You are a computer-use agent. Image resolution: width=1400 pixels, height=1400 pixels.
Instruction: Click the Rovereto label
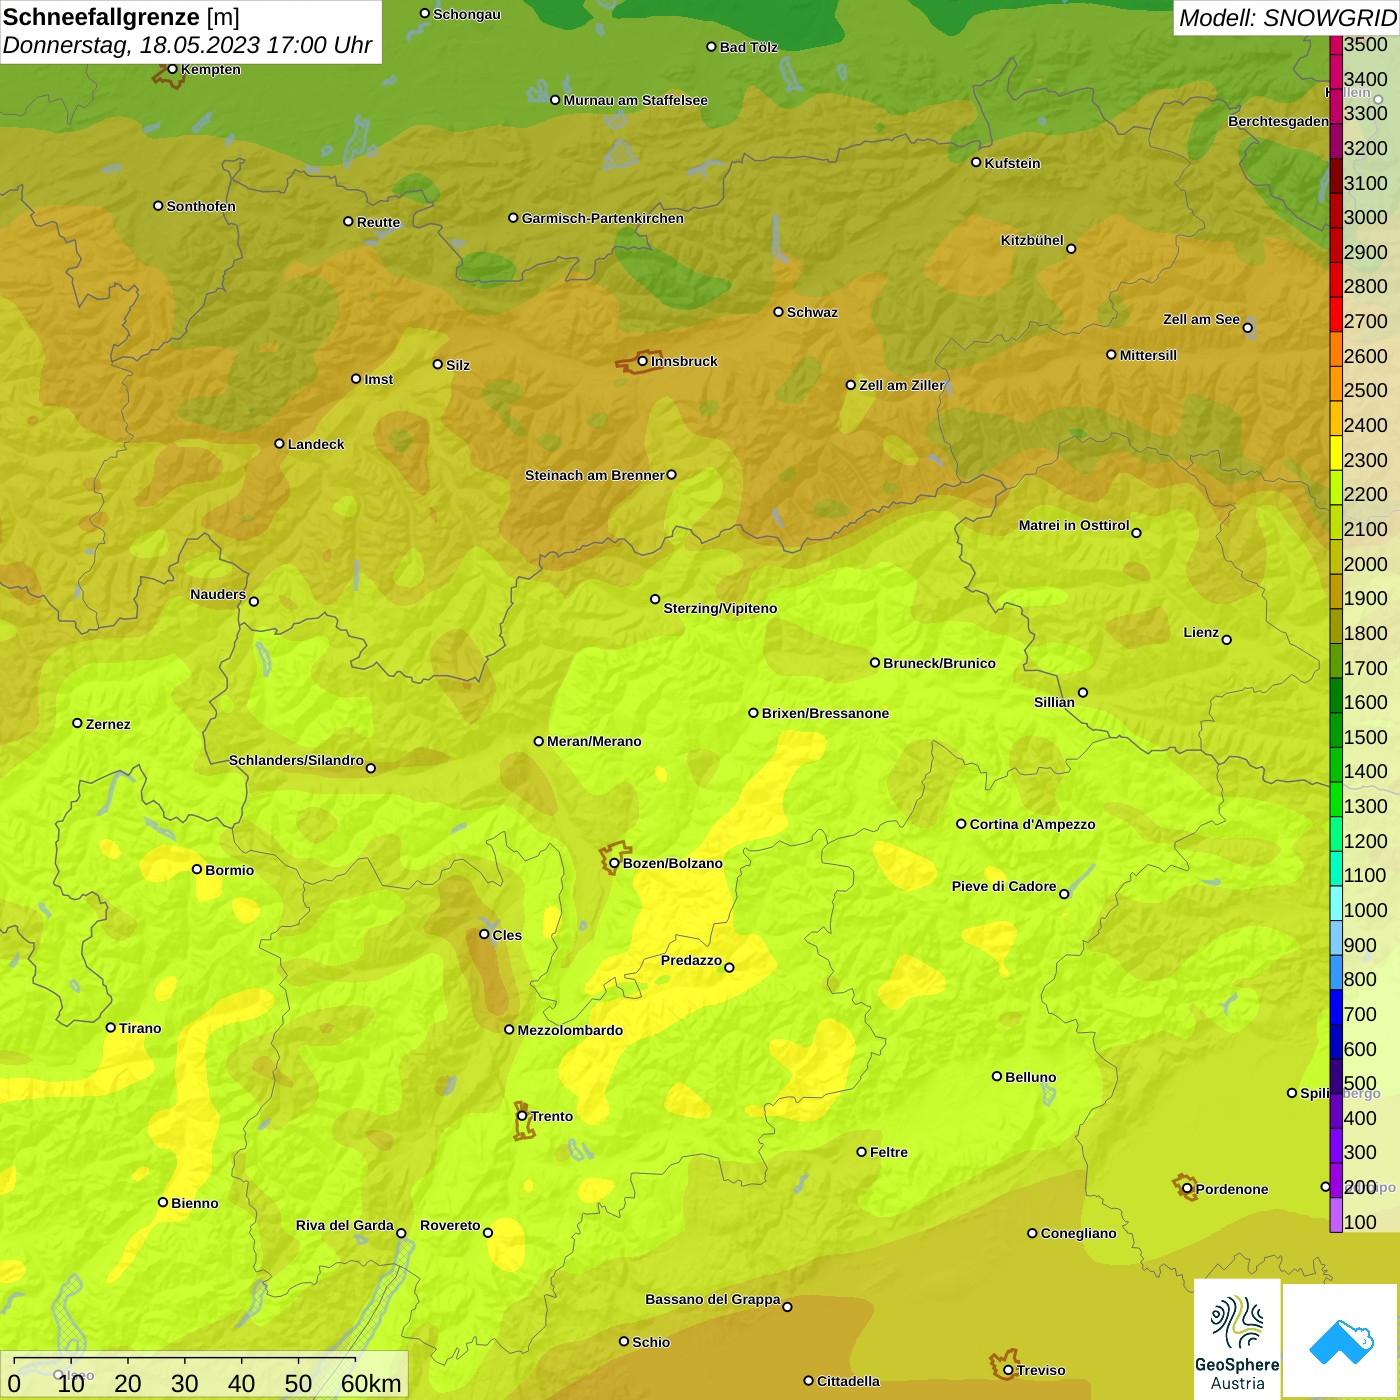[x=450, y=1225]
